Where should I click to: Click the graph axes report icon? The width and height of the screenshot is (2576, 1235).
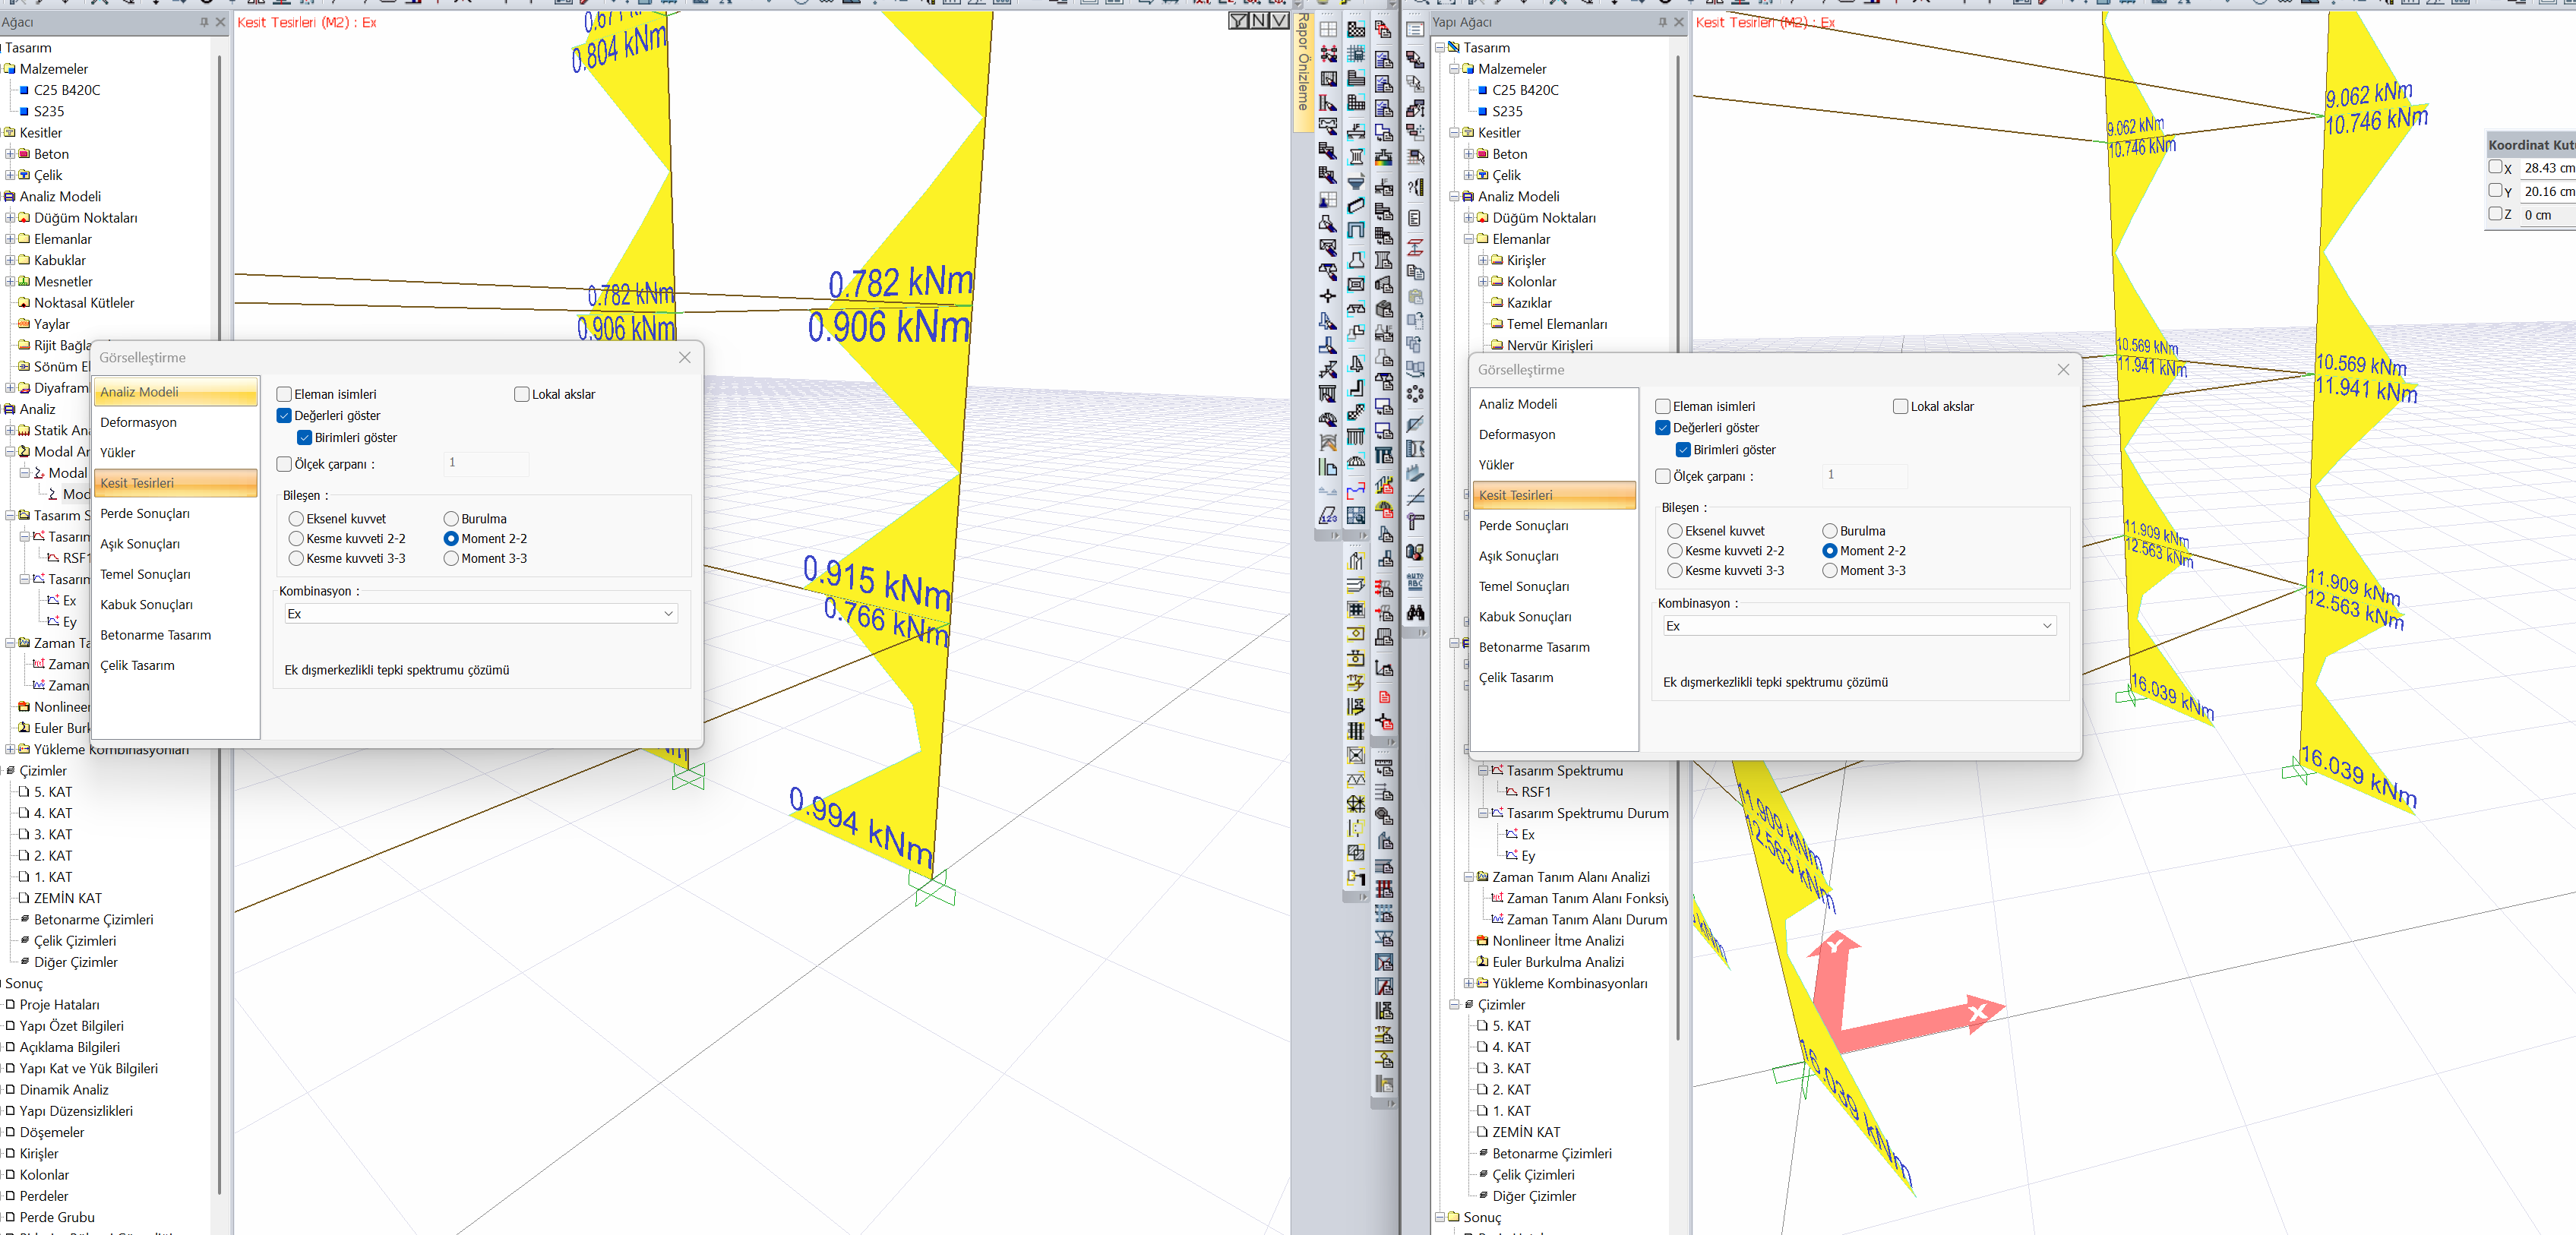coord(1384,668)
